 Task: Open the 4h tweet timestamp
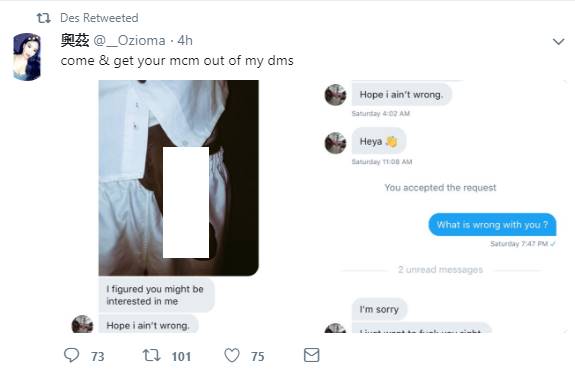(x=185, y=40)
